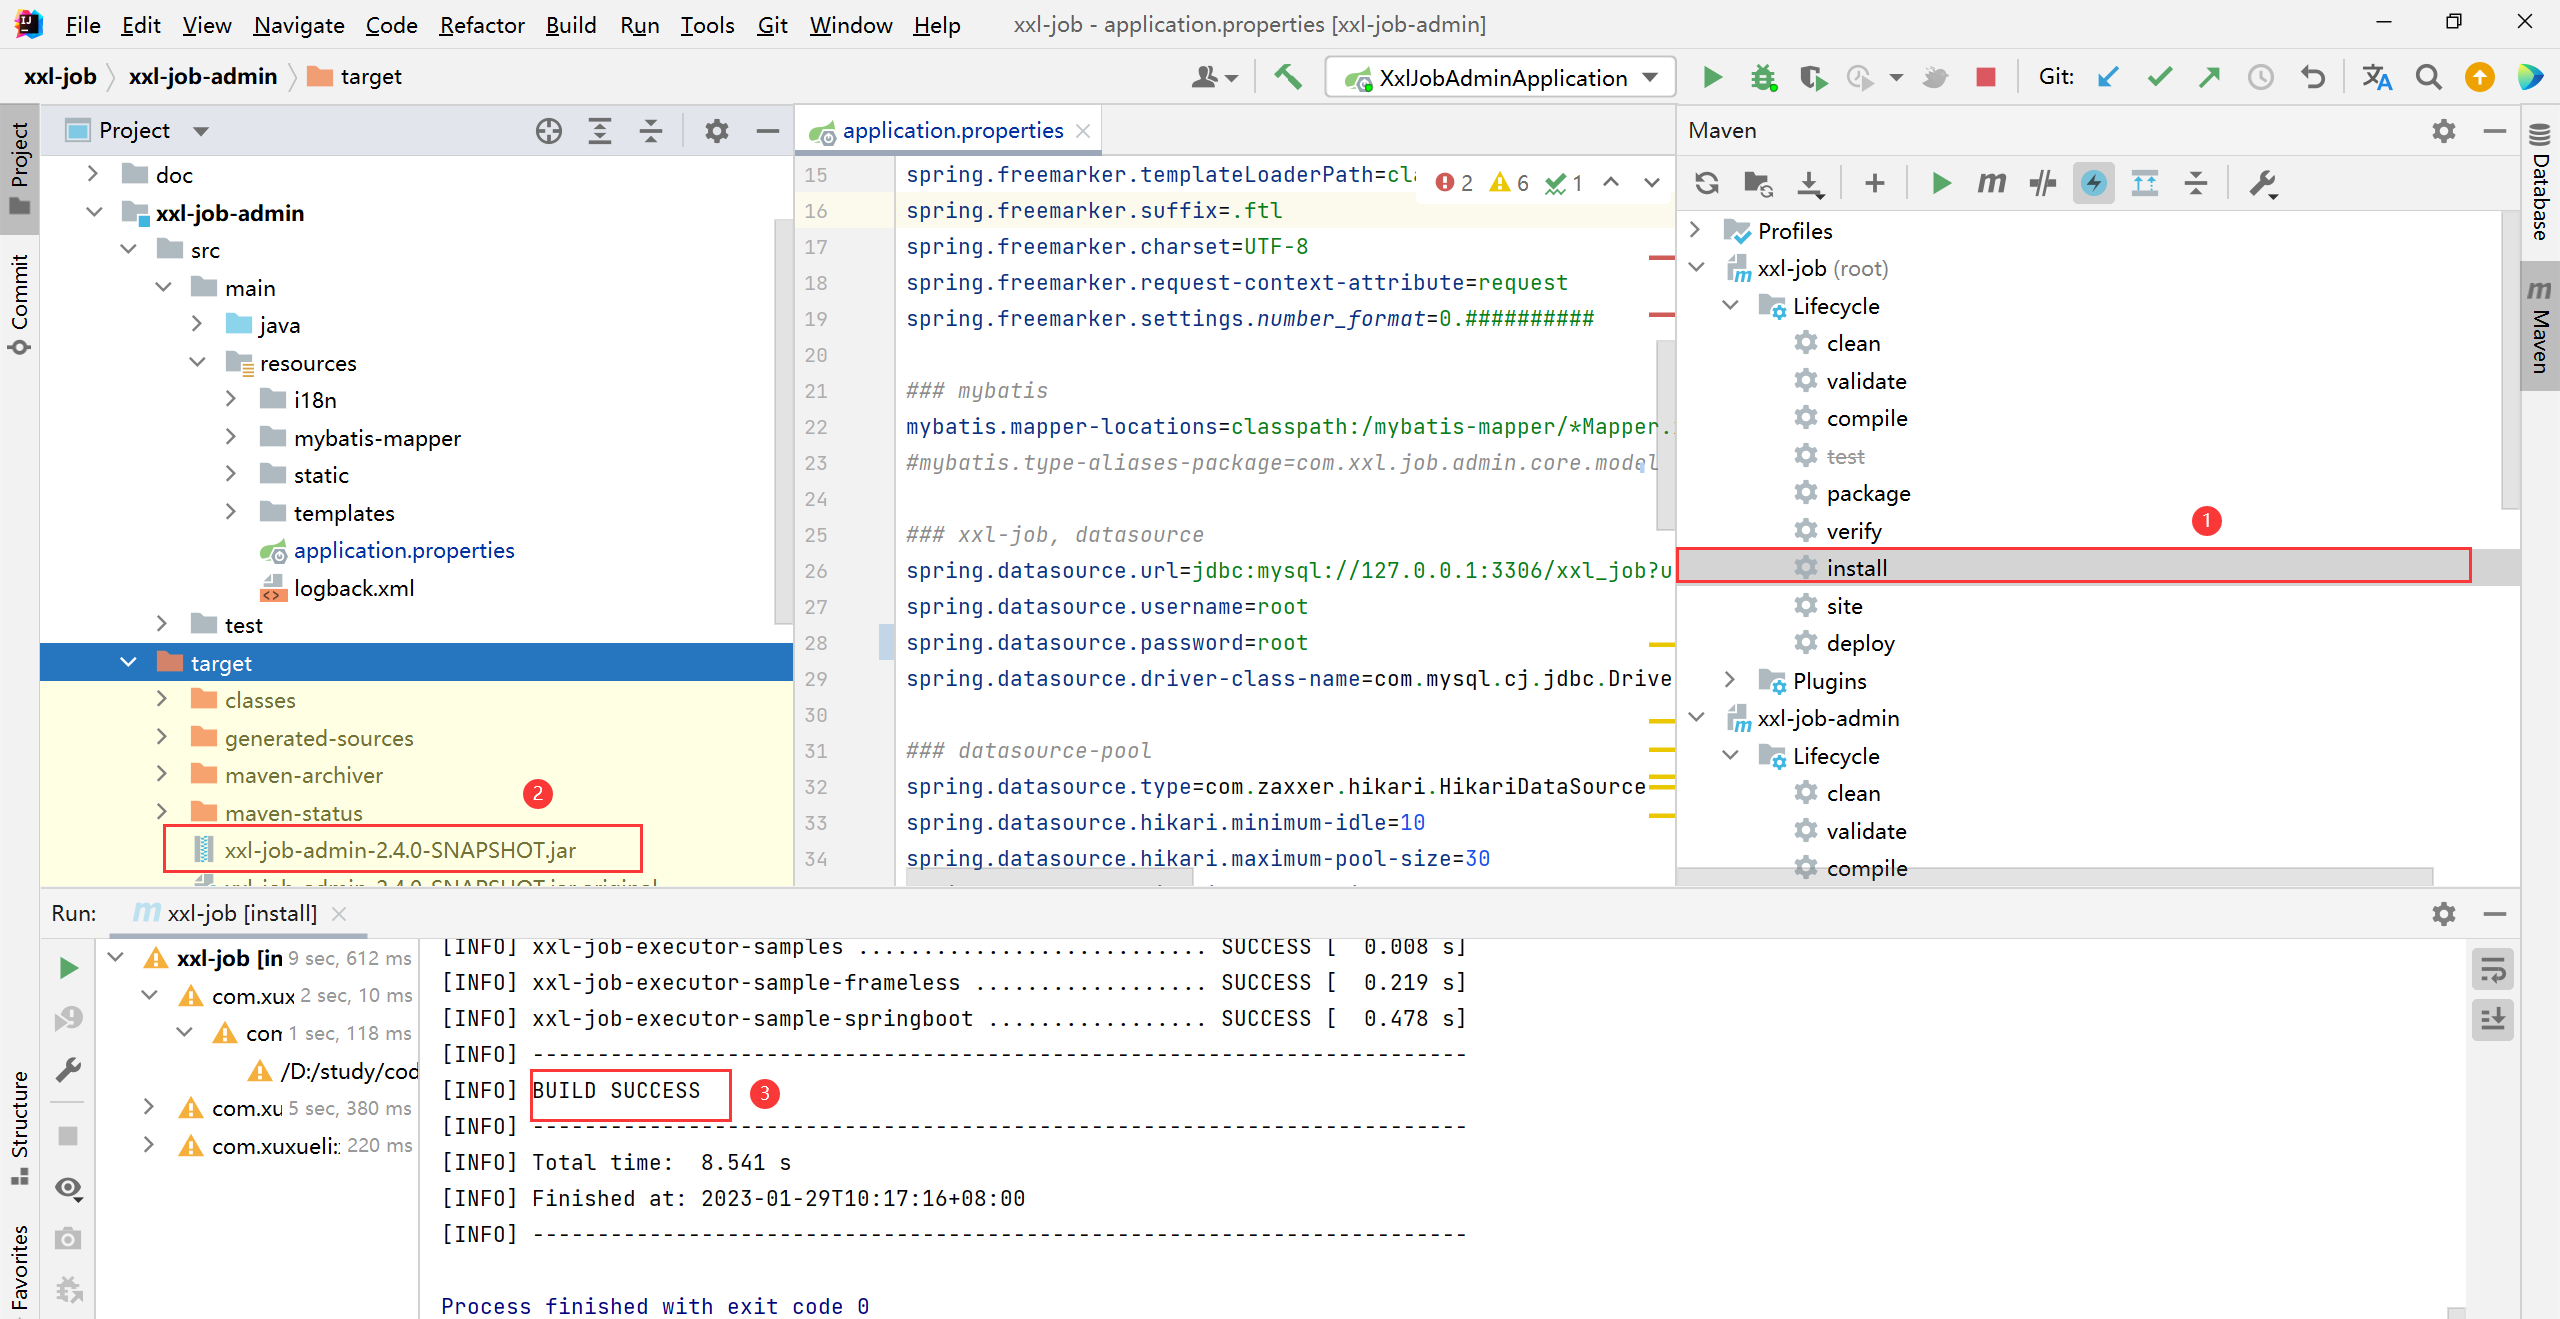The width and height of the screenshot is (2560, 1319).
Task: Toggle the eye view filter in Run panel
Action: (x=68, y=1188)
